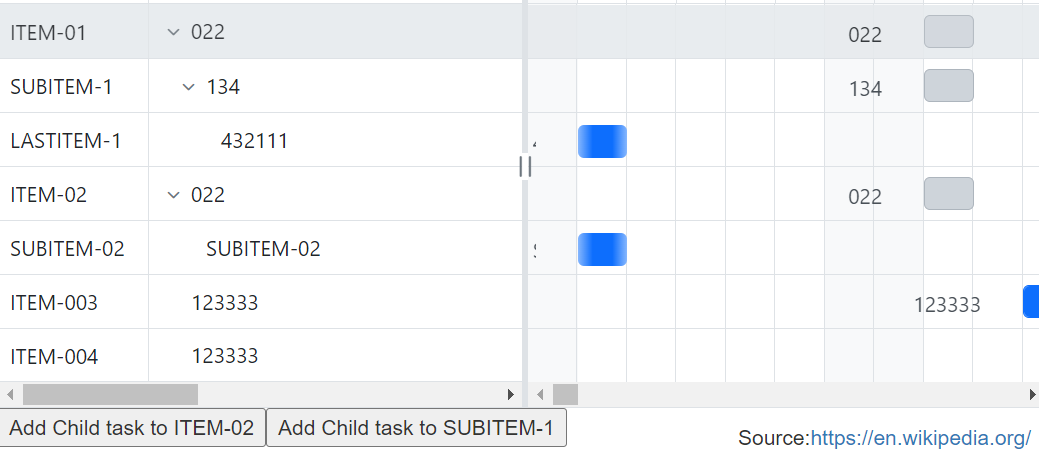Click the blue taskbar in ITEM-003 row
Screen dimensions: 1039x474
(1031, 302)
